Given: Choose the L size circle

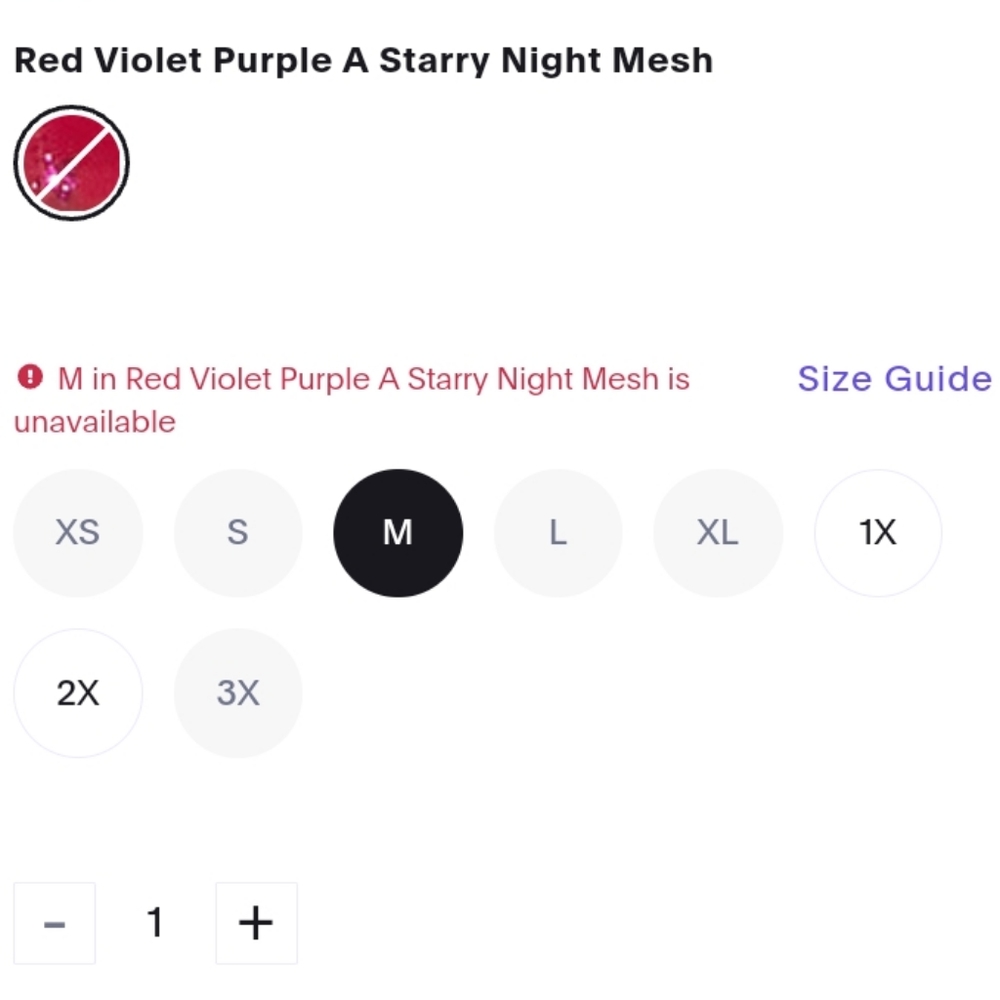Looking at the screenshot, I should pos(558,533).
